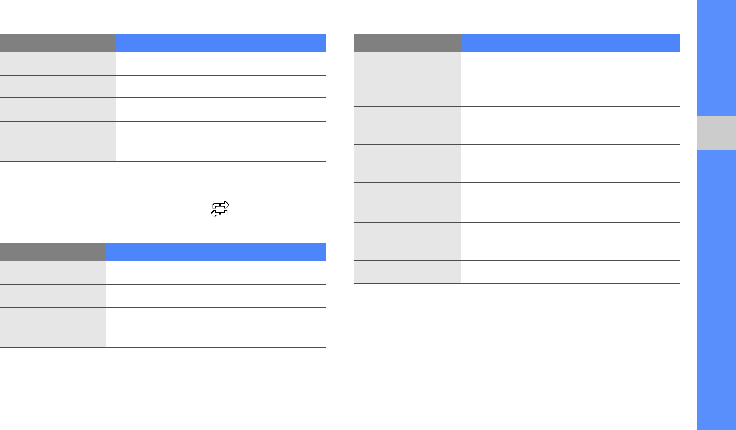Click gray header cell of right-side table
This screenshot has width=736, height=430.
pyautogui.click(x=407, y=43)
